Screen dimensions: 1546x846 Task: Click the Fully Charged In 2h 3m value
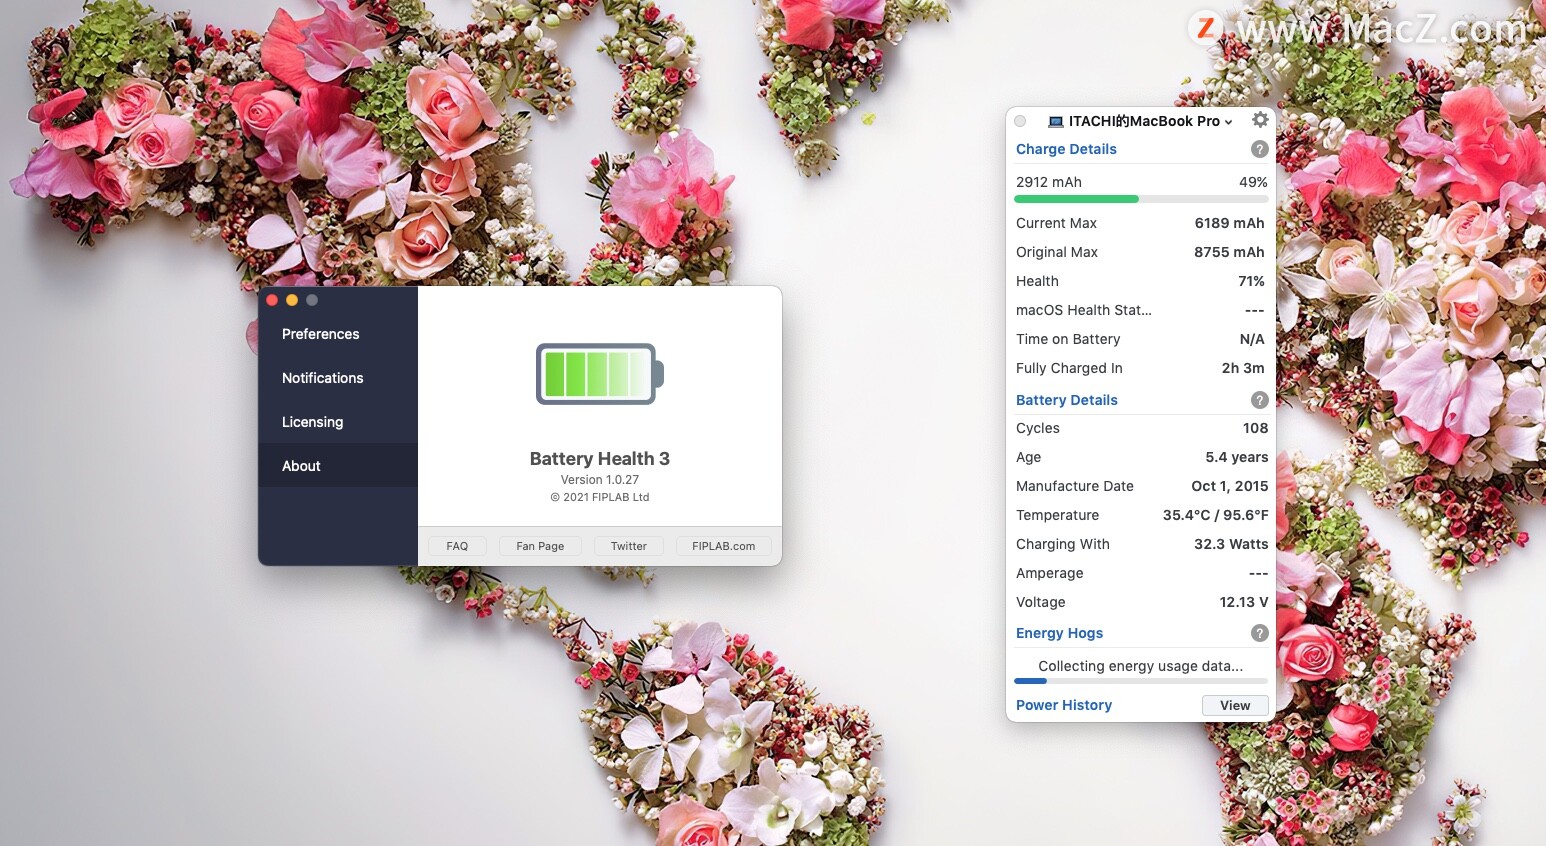(1243, 368)
